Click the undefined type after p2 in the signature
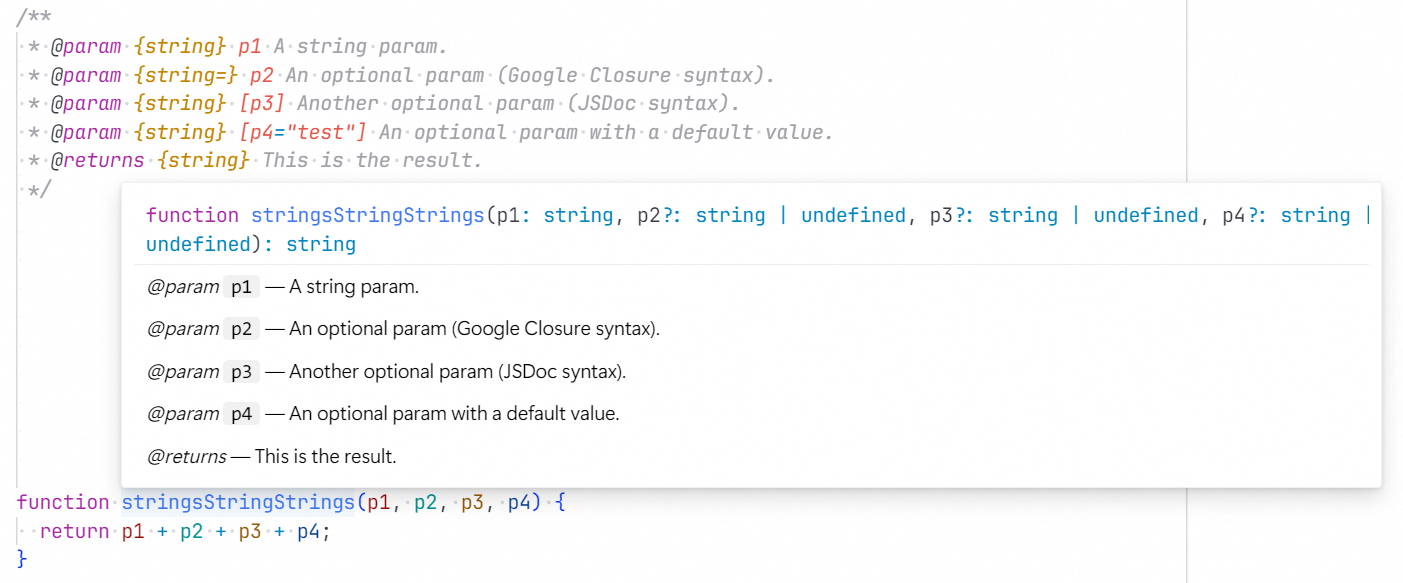This screenshot has width=1403, height=583. pos(852,214)
